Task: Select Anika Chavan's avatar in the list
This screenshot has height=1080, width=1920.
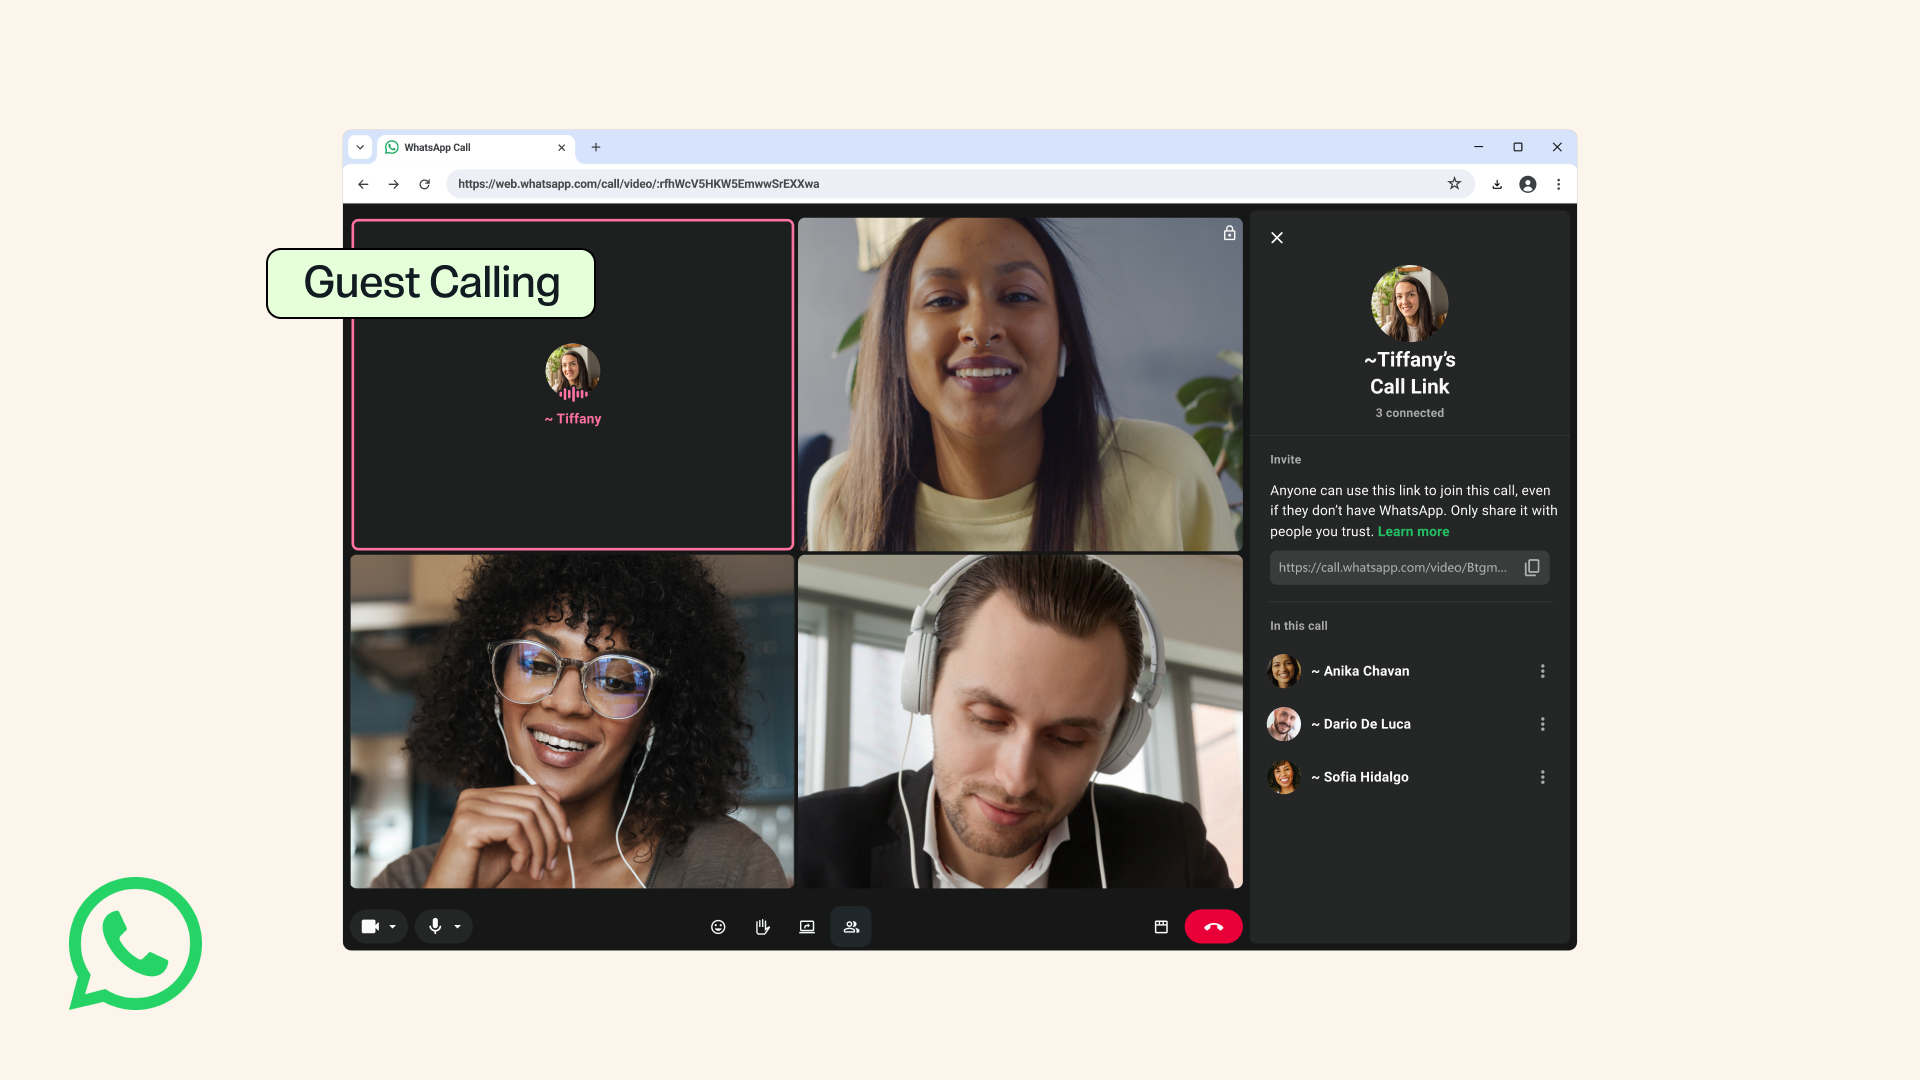Action: (1284, 671)
